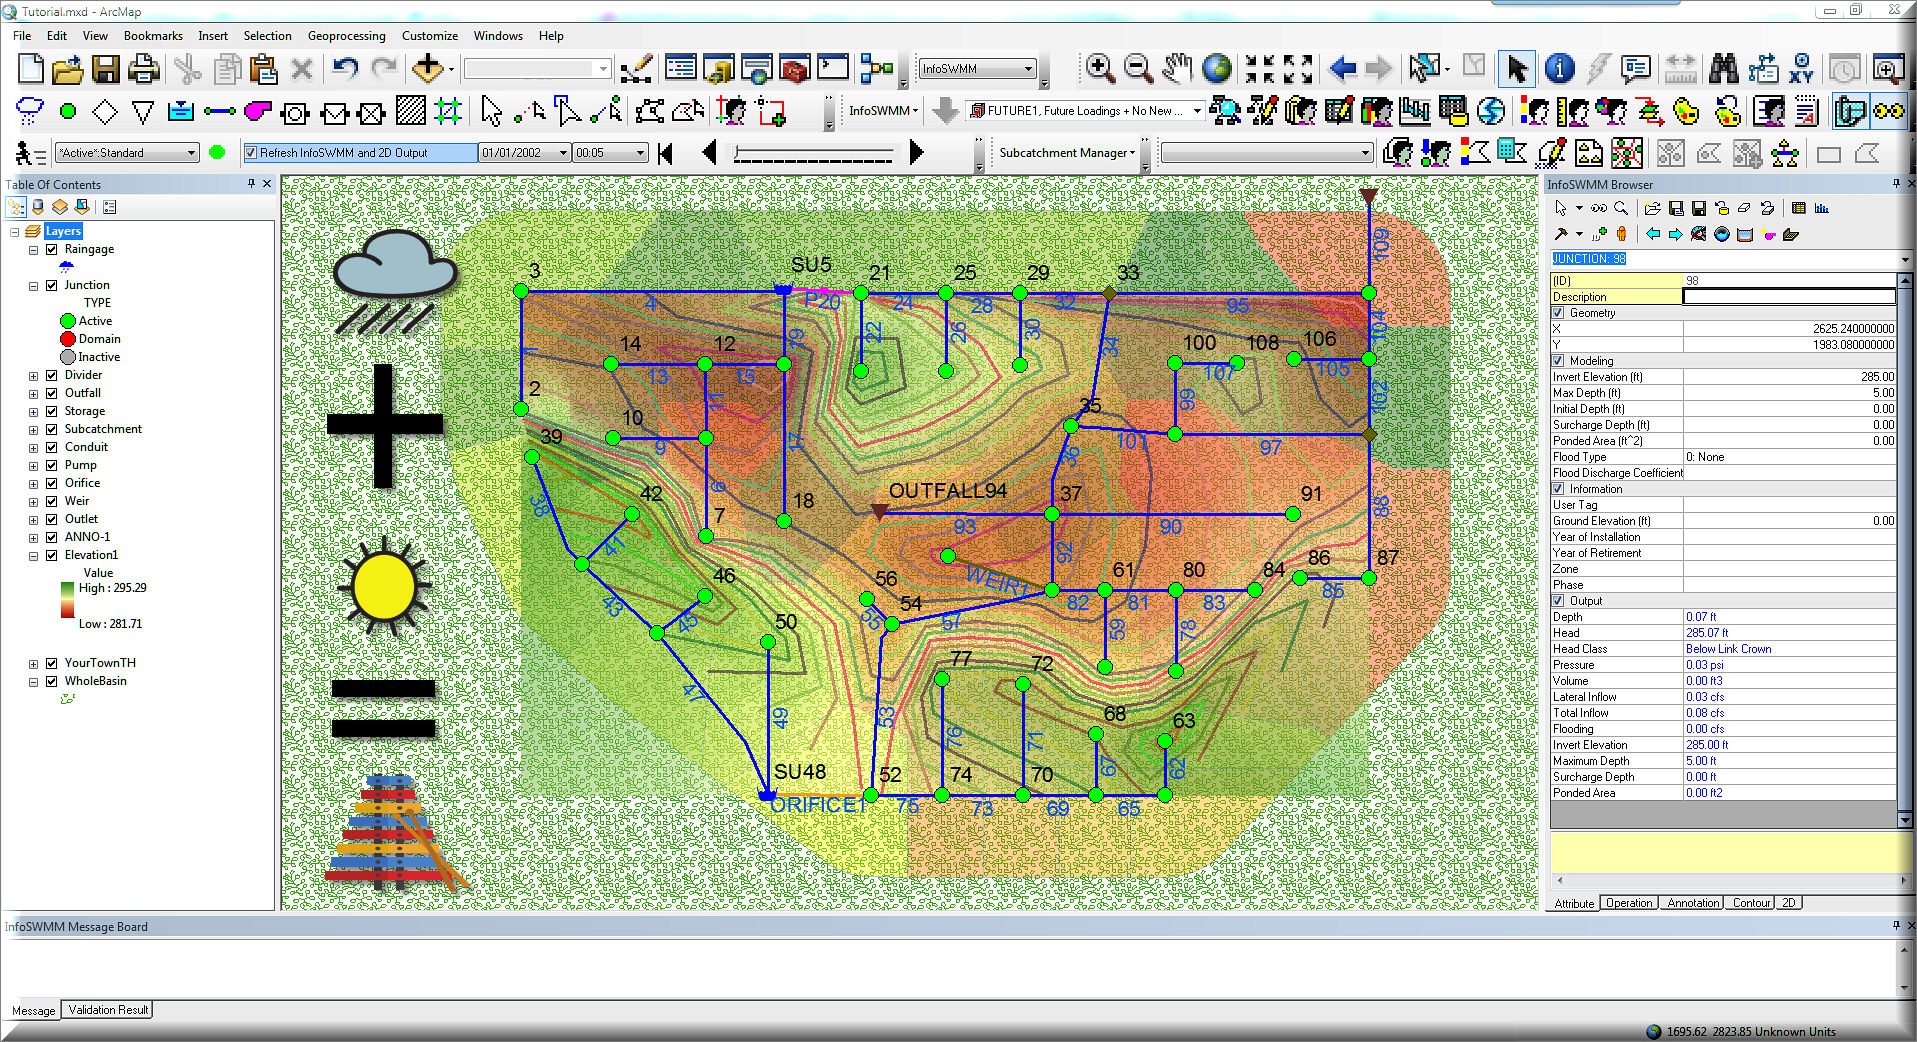1917x1042 pixels.
Task: Select the magenta pump tool
Action: [x=257, y=111]
